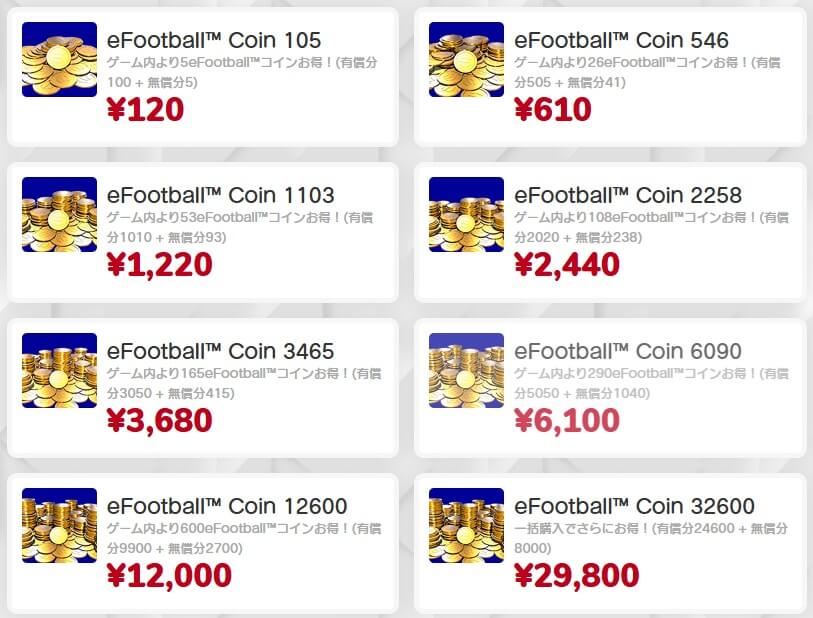813x618 pixels.
Task: Click the eFootball Coin 1103 coin icon
Action: pos(59,215)
